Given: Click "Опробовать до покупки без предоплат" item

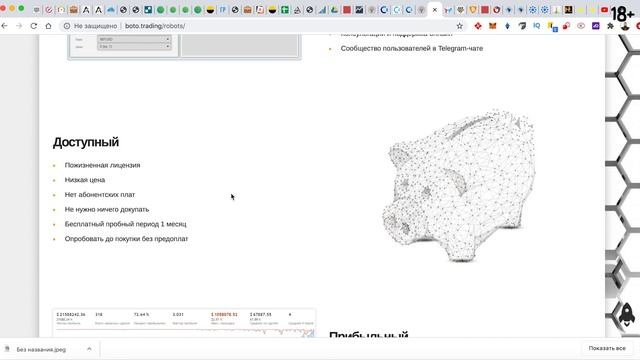Looking at the screenshot, I should tap(127, 238).
